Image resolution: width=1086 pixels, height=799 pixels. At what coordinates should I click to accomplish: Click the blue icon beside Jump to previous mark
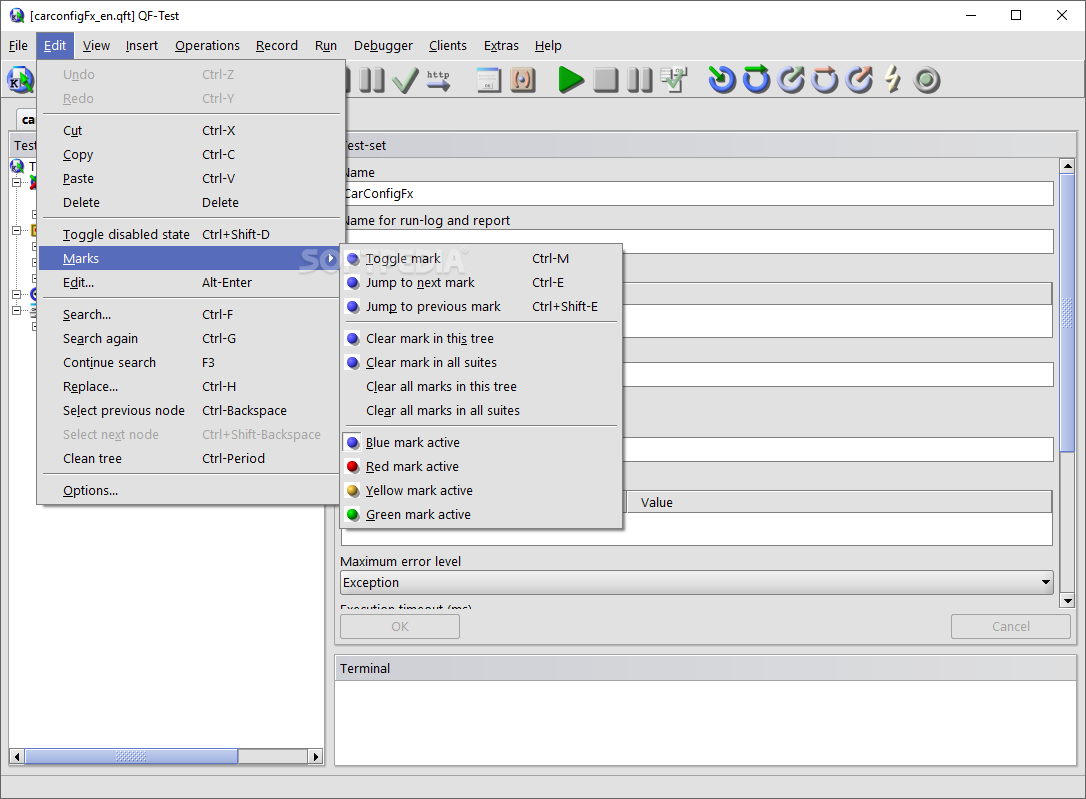(353, 307)
